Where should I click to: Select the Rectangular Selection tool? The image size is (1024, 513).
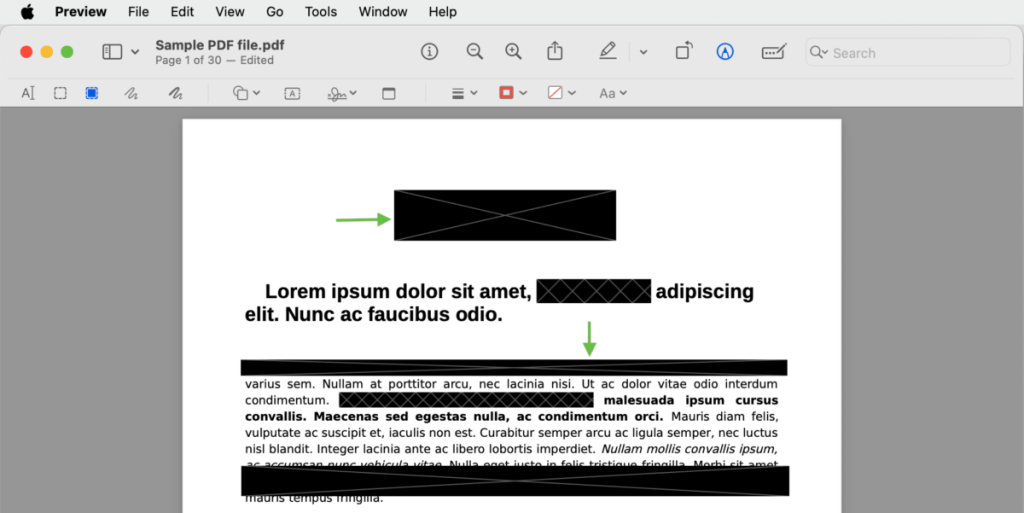tap(60, 93)
